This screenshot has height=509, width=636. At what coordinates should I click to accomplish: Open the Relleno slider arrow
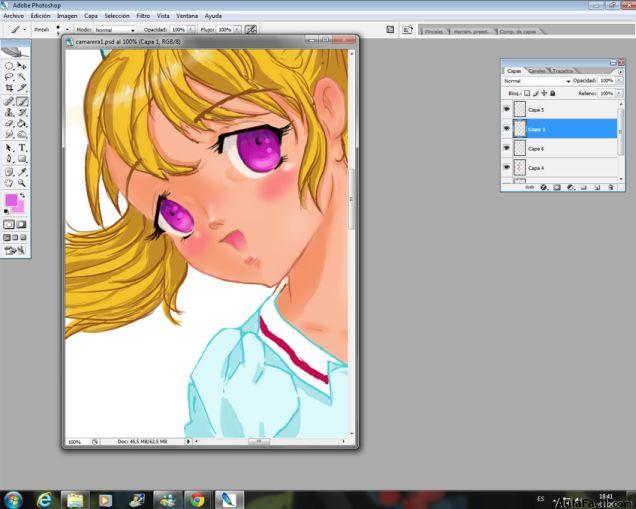click(619, 93)
